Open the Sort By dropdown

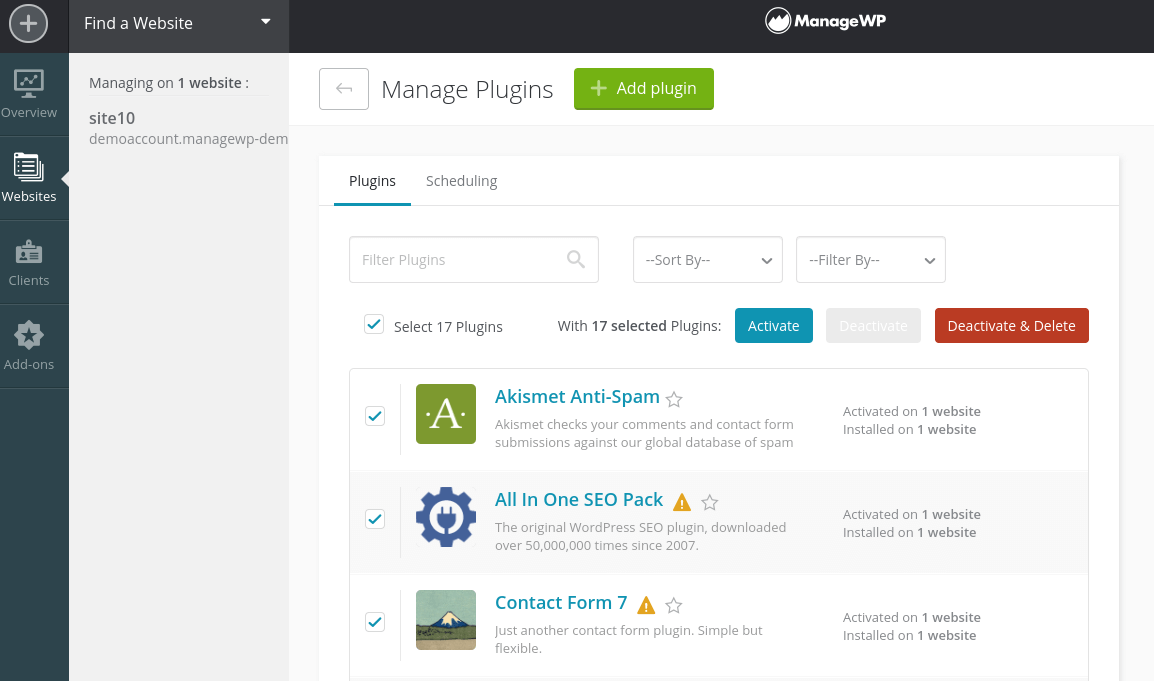(707, 259)
